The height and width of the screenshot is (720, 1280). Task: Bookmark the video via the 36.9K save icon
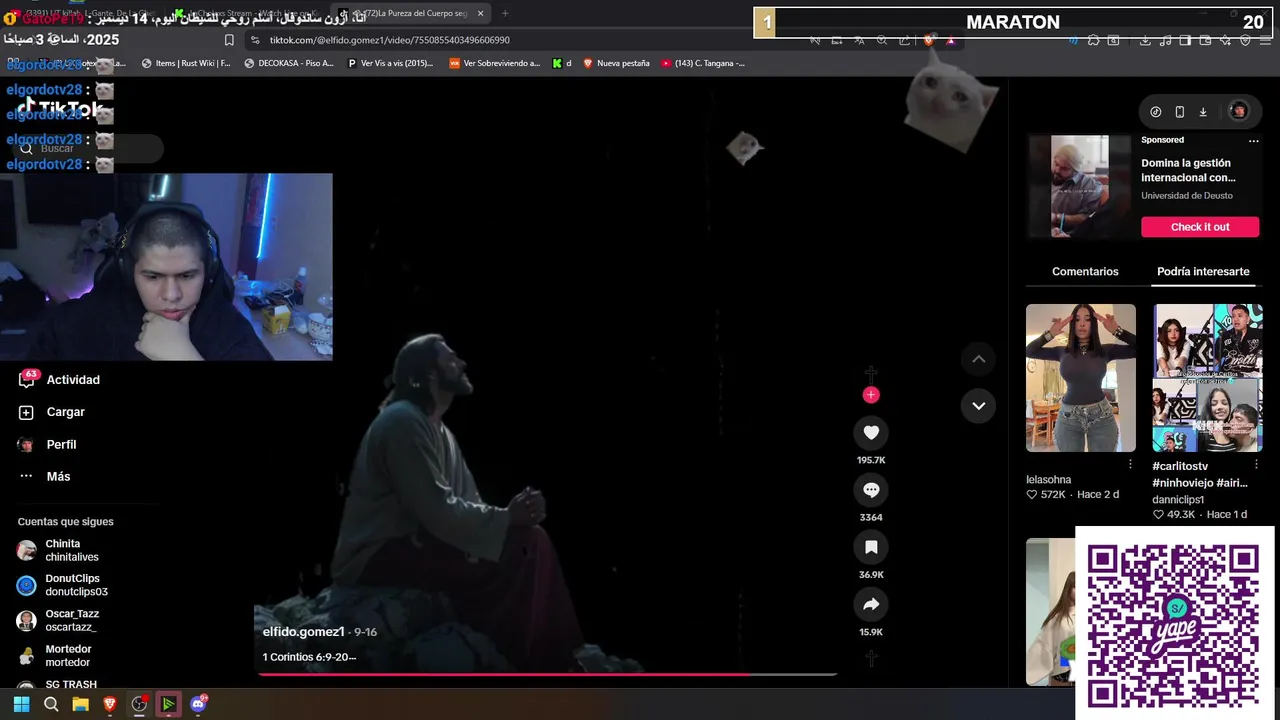tap(871, 547)
